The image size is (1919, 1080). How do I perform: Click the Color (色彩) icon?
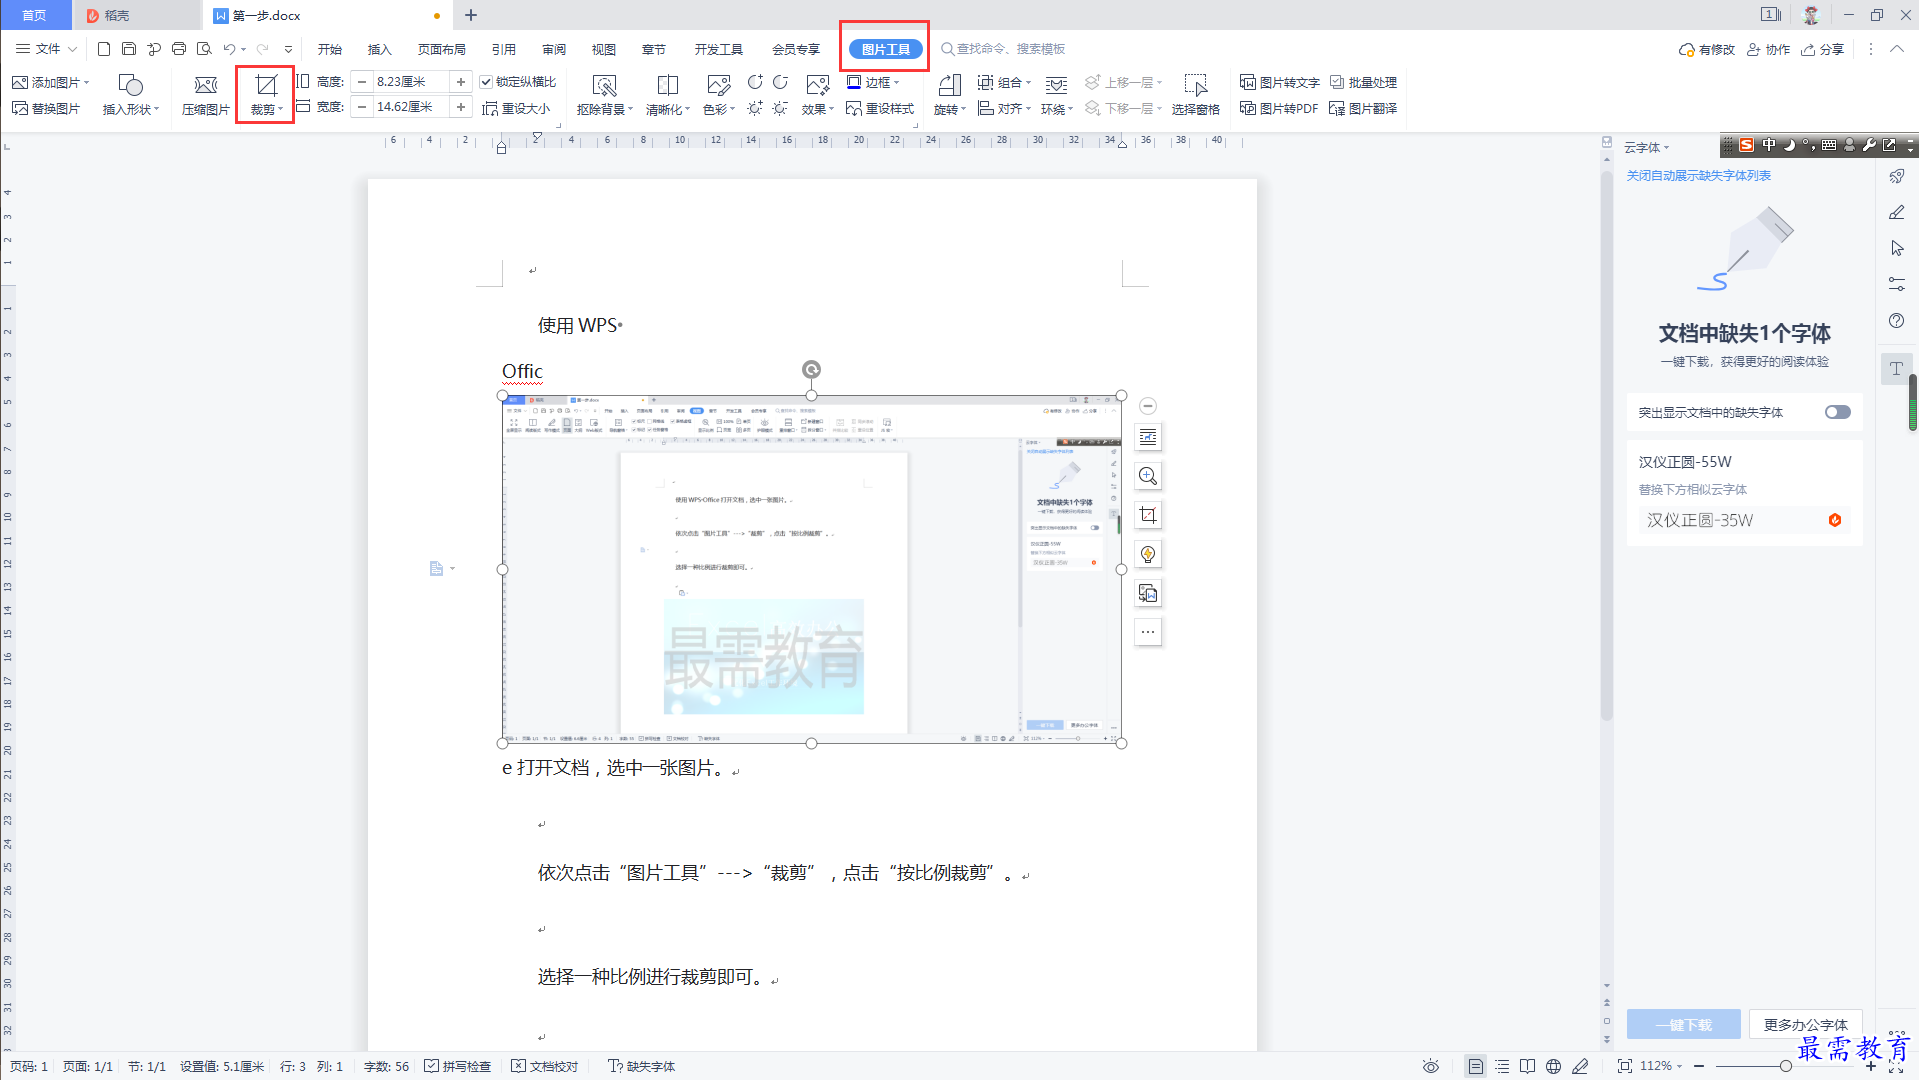pos(718,85)
